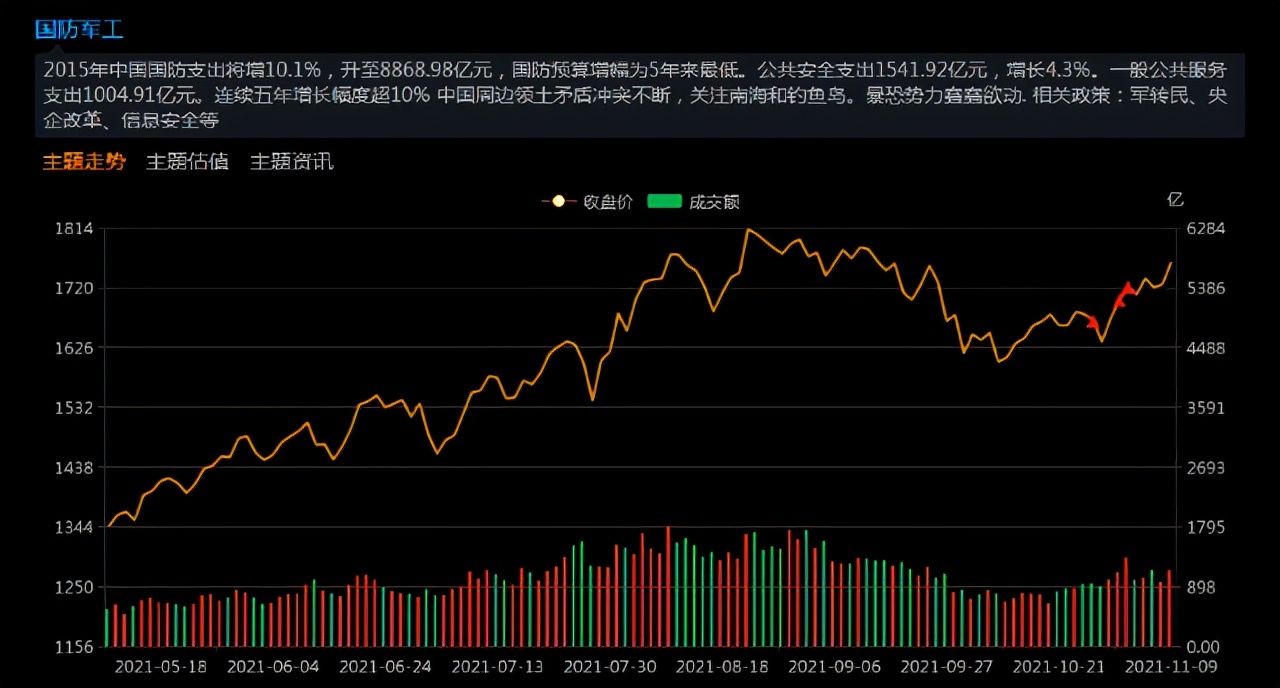Open more details under the theme description text
Screen dimensions: 1280x688
tap(640, 120)
